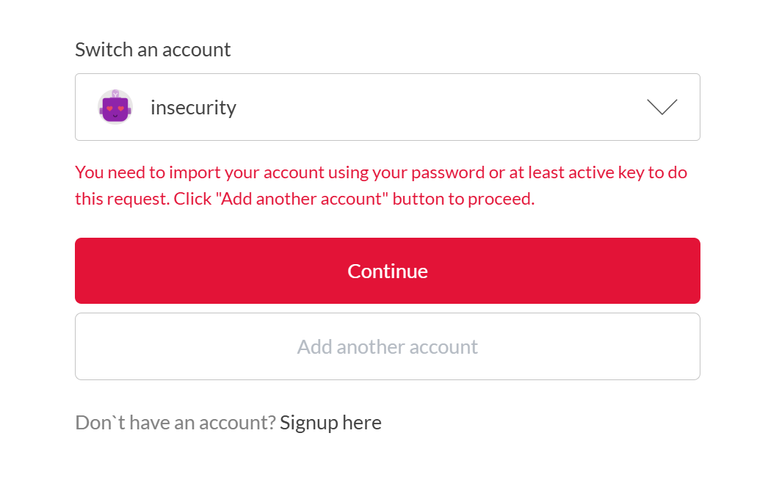The width and height of the screenshot is (768, 485).
Task: Select the insecurity account name
Action: 193,107
